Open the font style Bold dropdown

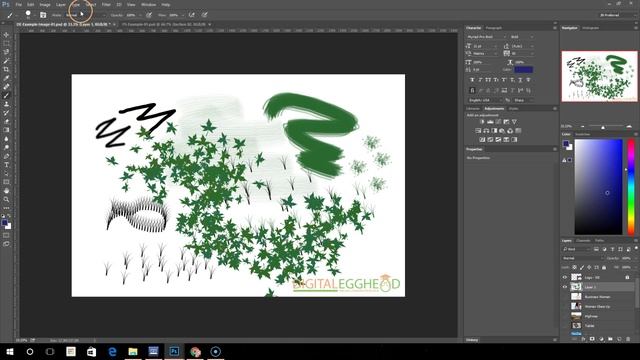pyautogui.click(x=522, y=37)
